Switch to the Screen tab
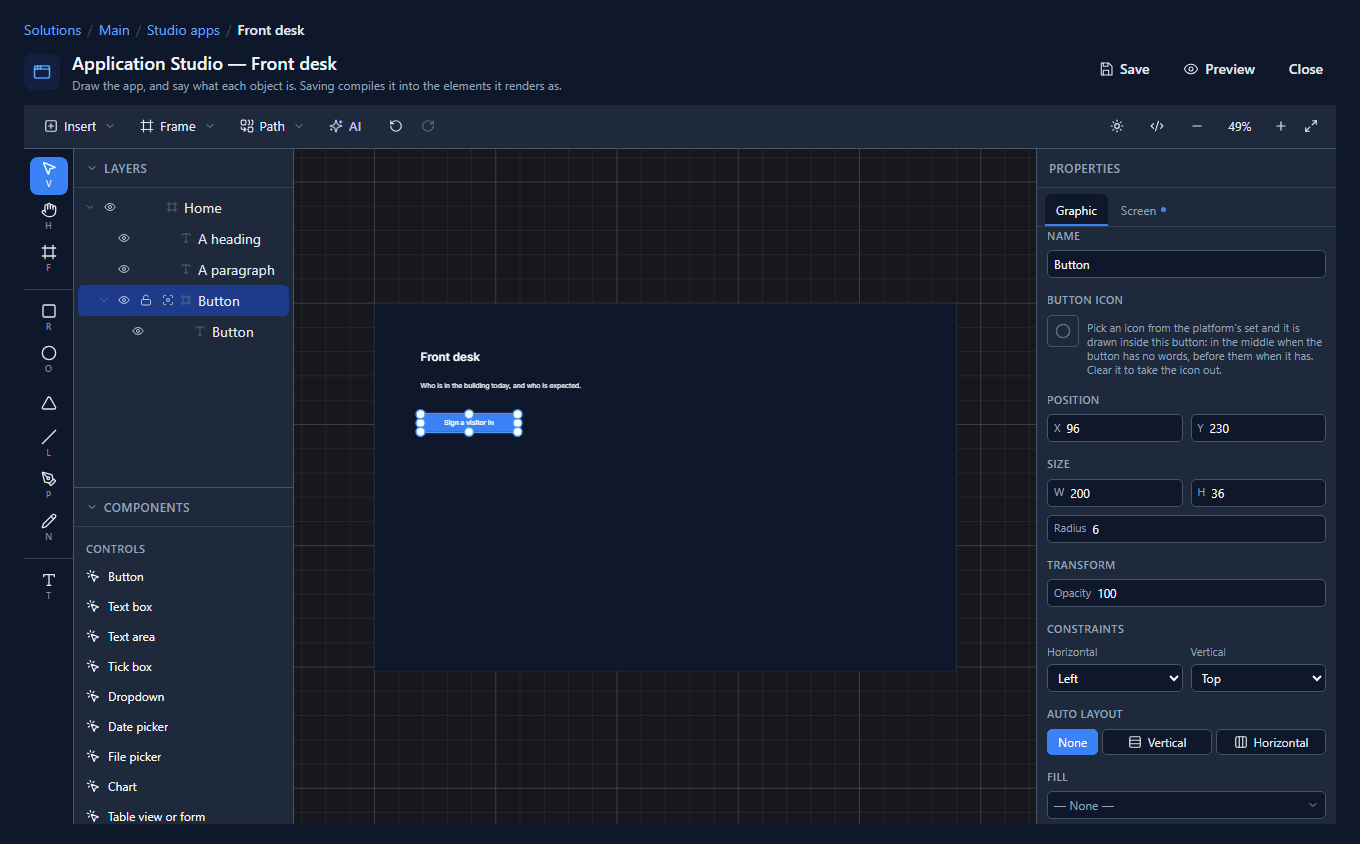 click(1143, 211)
